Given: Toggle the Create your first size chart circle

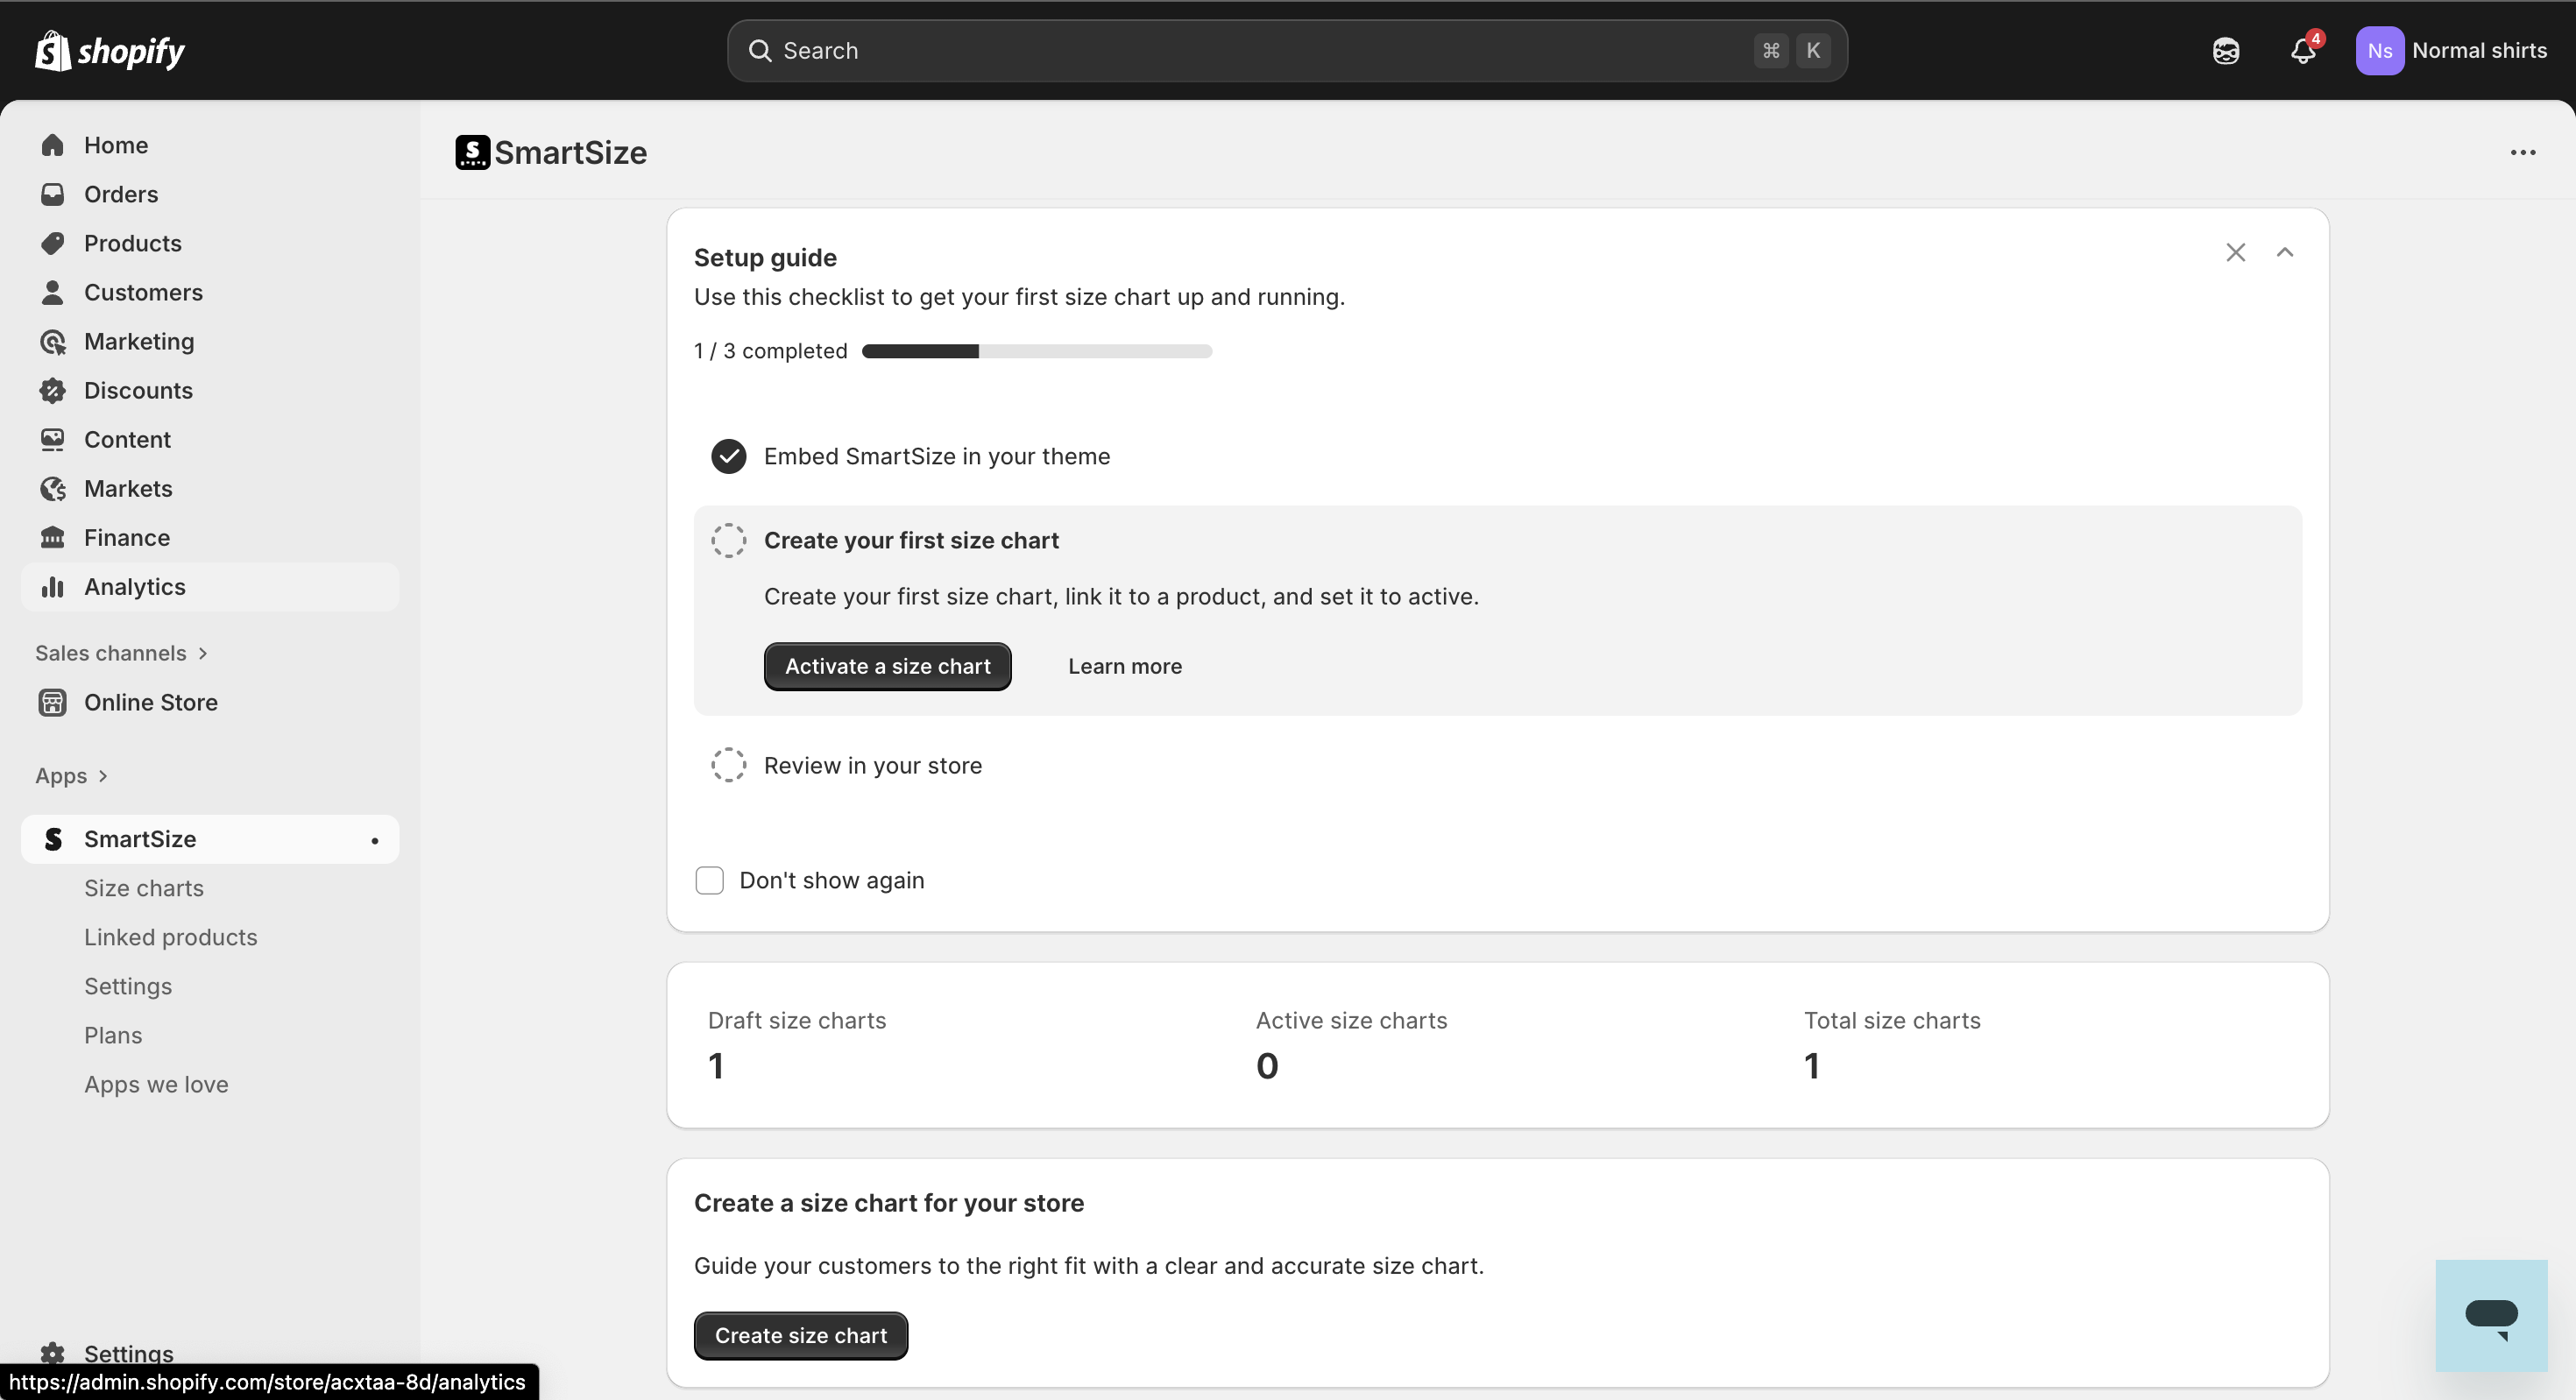Looking at the screenshot, I should tap(729, 541).
